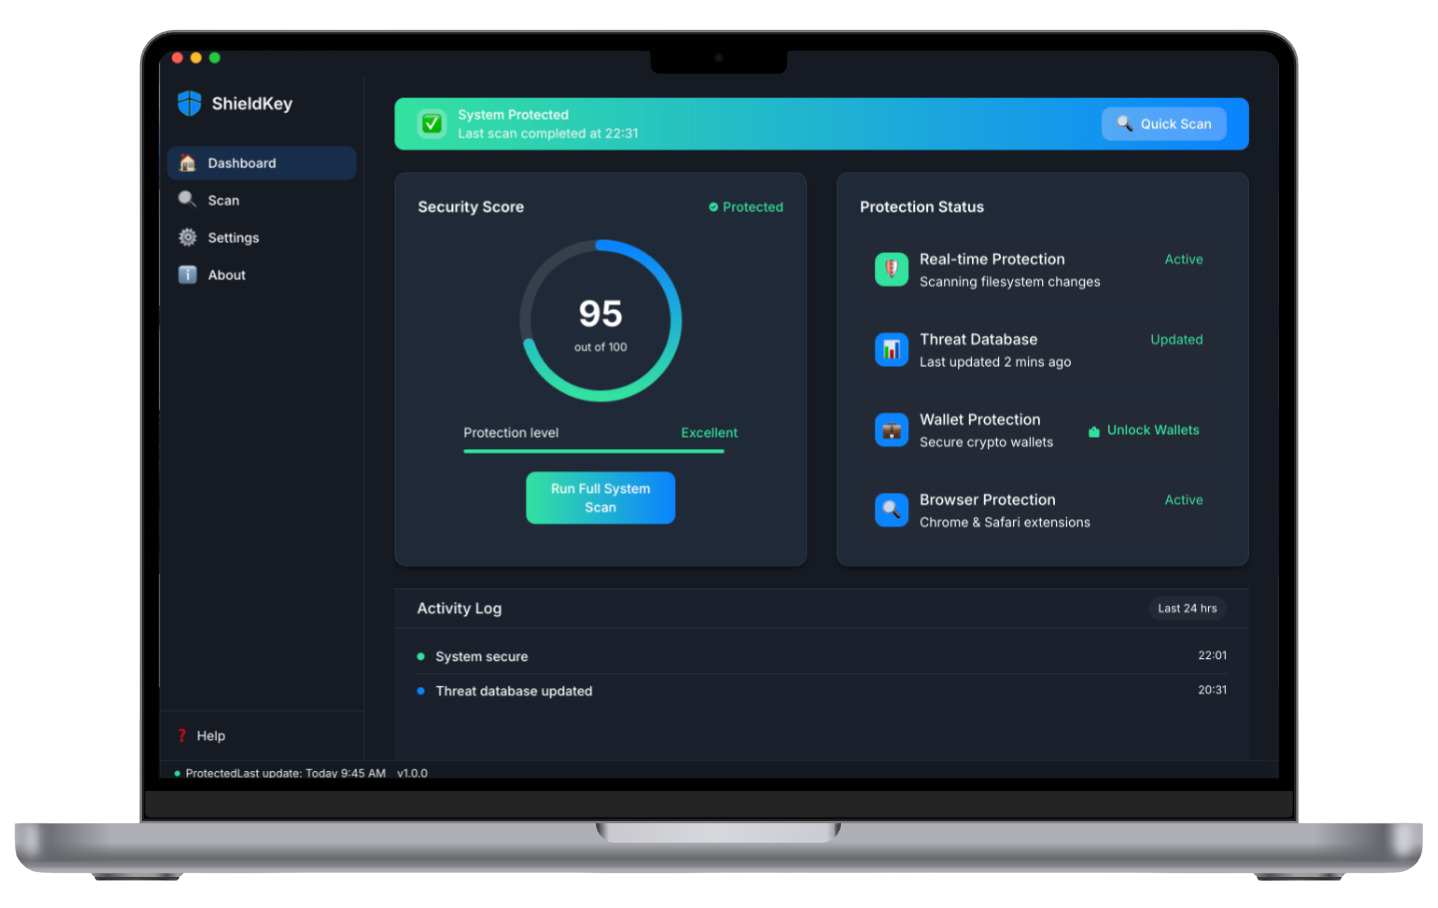
Task: Click the Dashboard house icon
Action: 187,163
